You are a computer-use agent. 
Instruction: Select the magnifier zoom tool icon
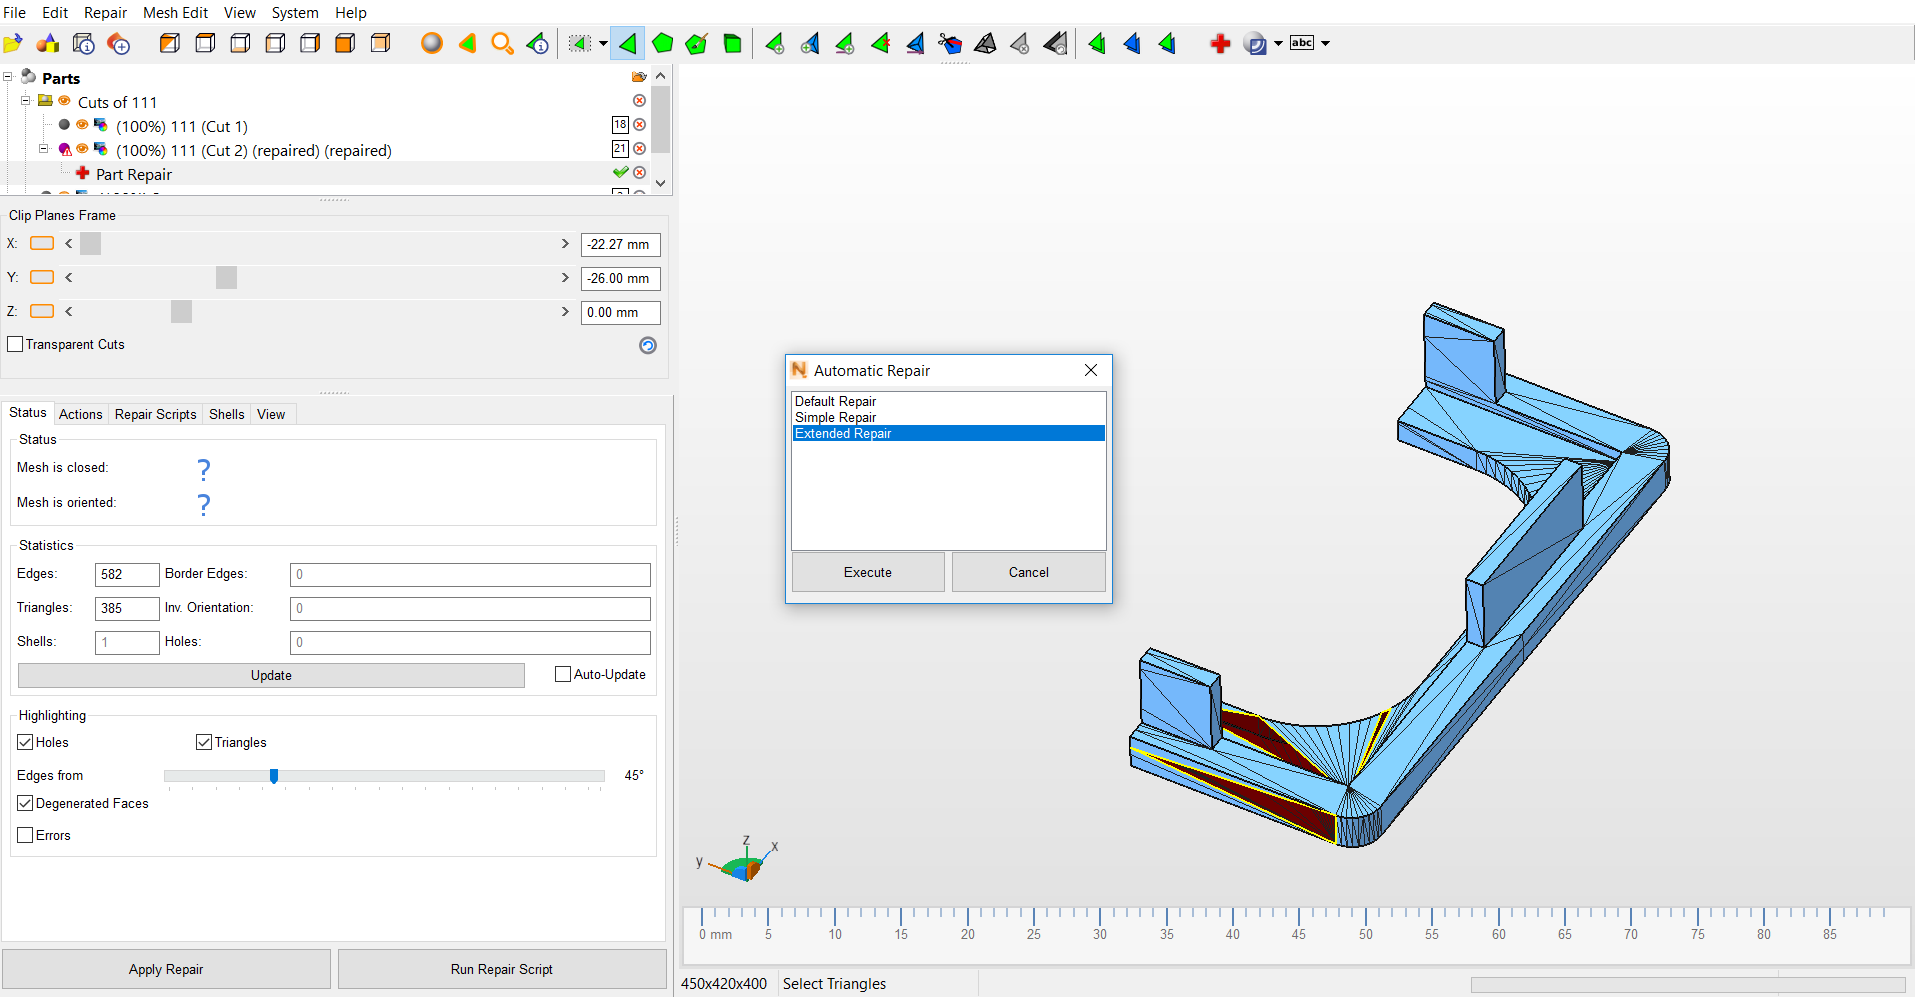coord(502,43)
